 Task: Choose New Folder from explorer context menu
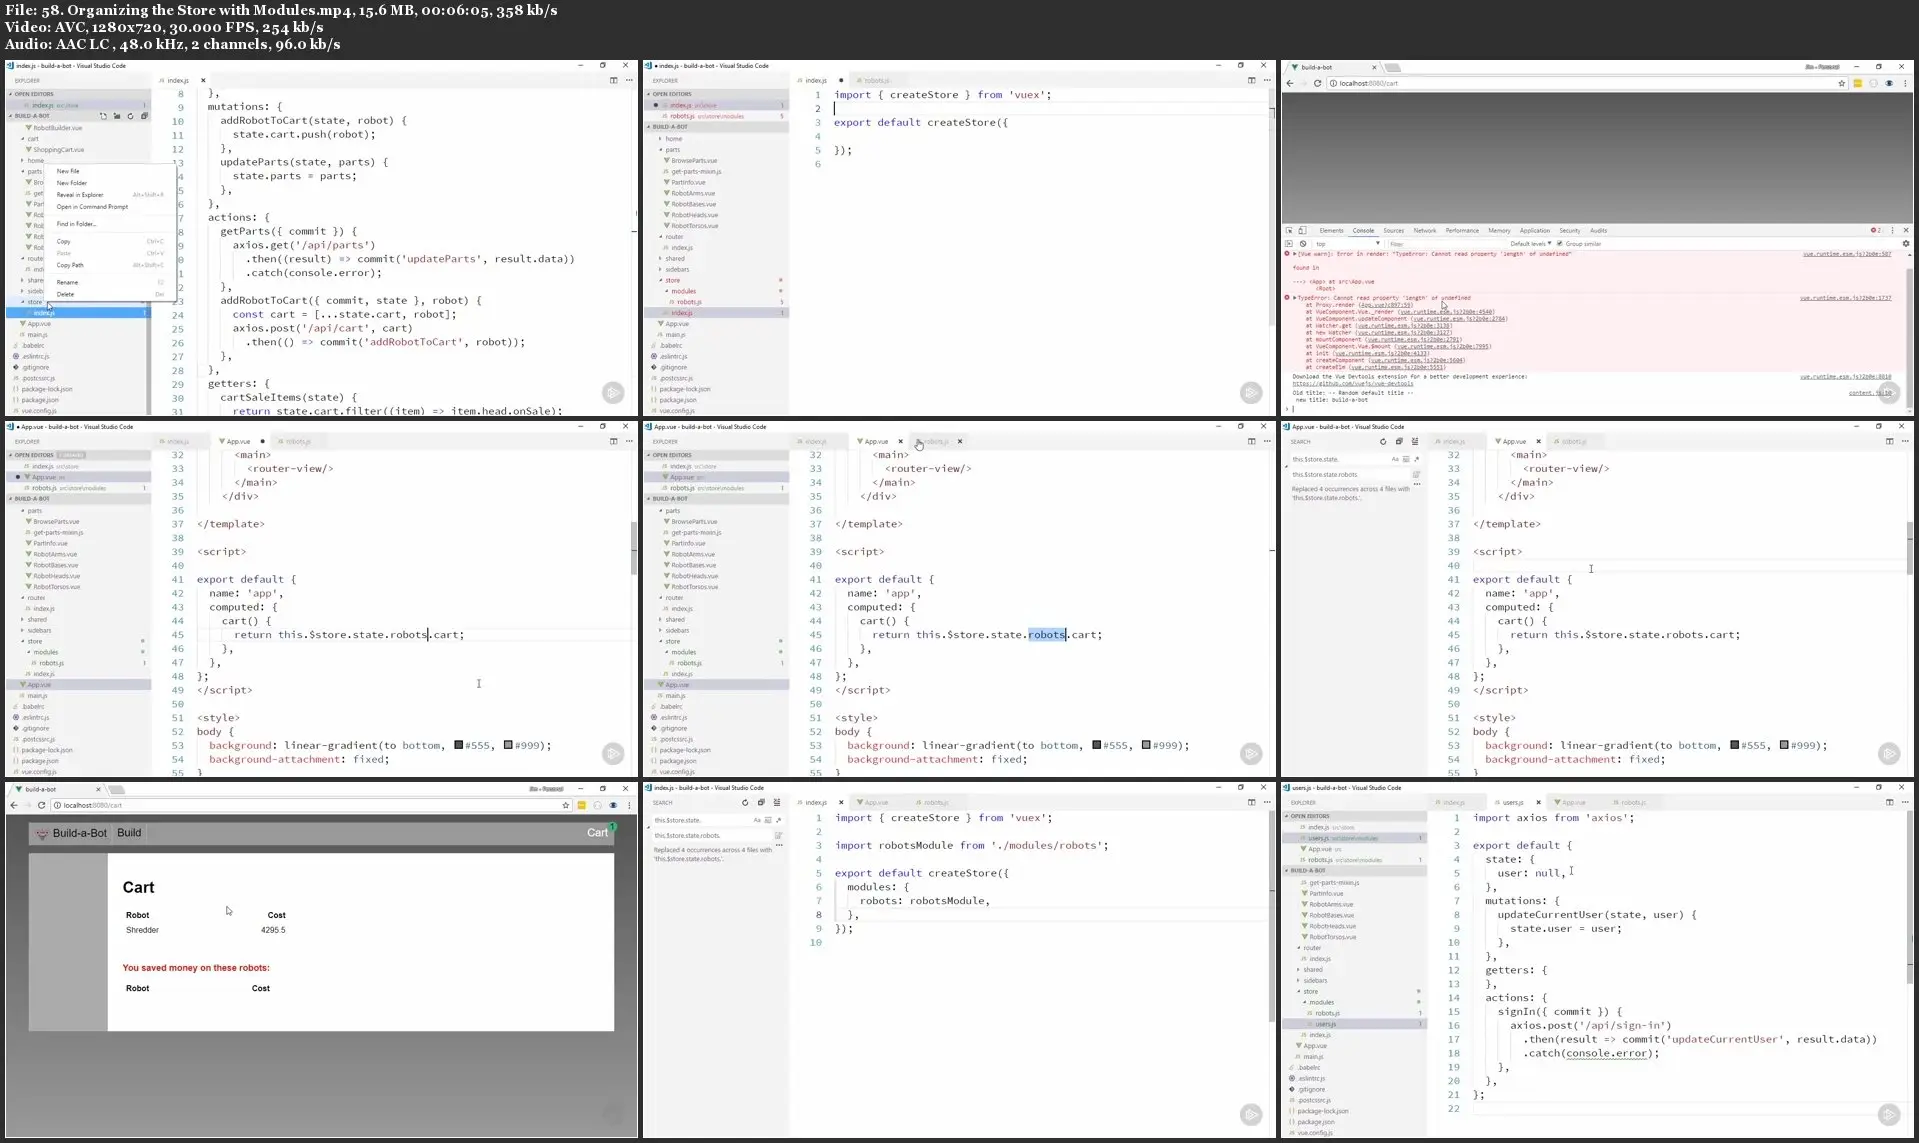click(x=72, y=183)
